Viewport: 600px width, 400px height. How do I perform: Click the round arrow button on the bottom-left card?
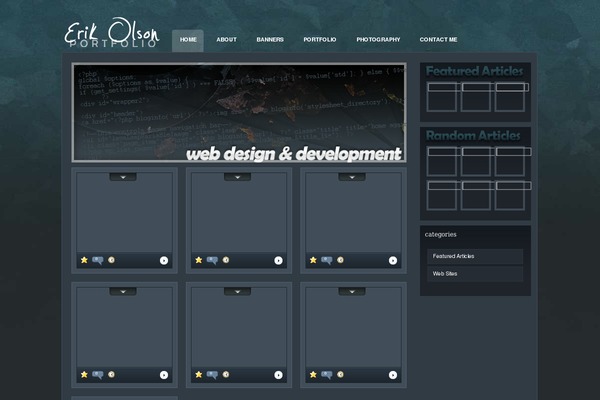point(164,375)
